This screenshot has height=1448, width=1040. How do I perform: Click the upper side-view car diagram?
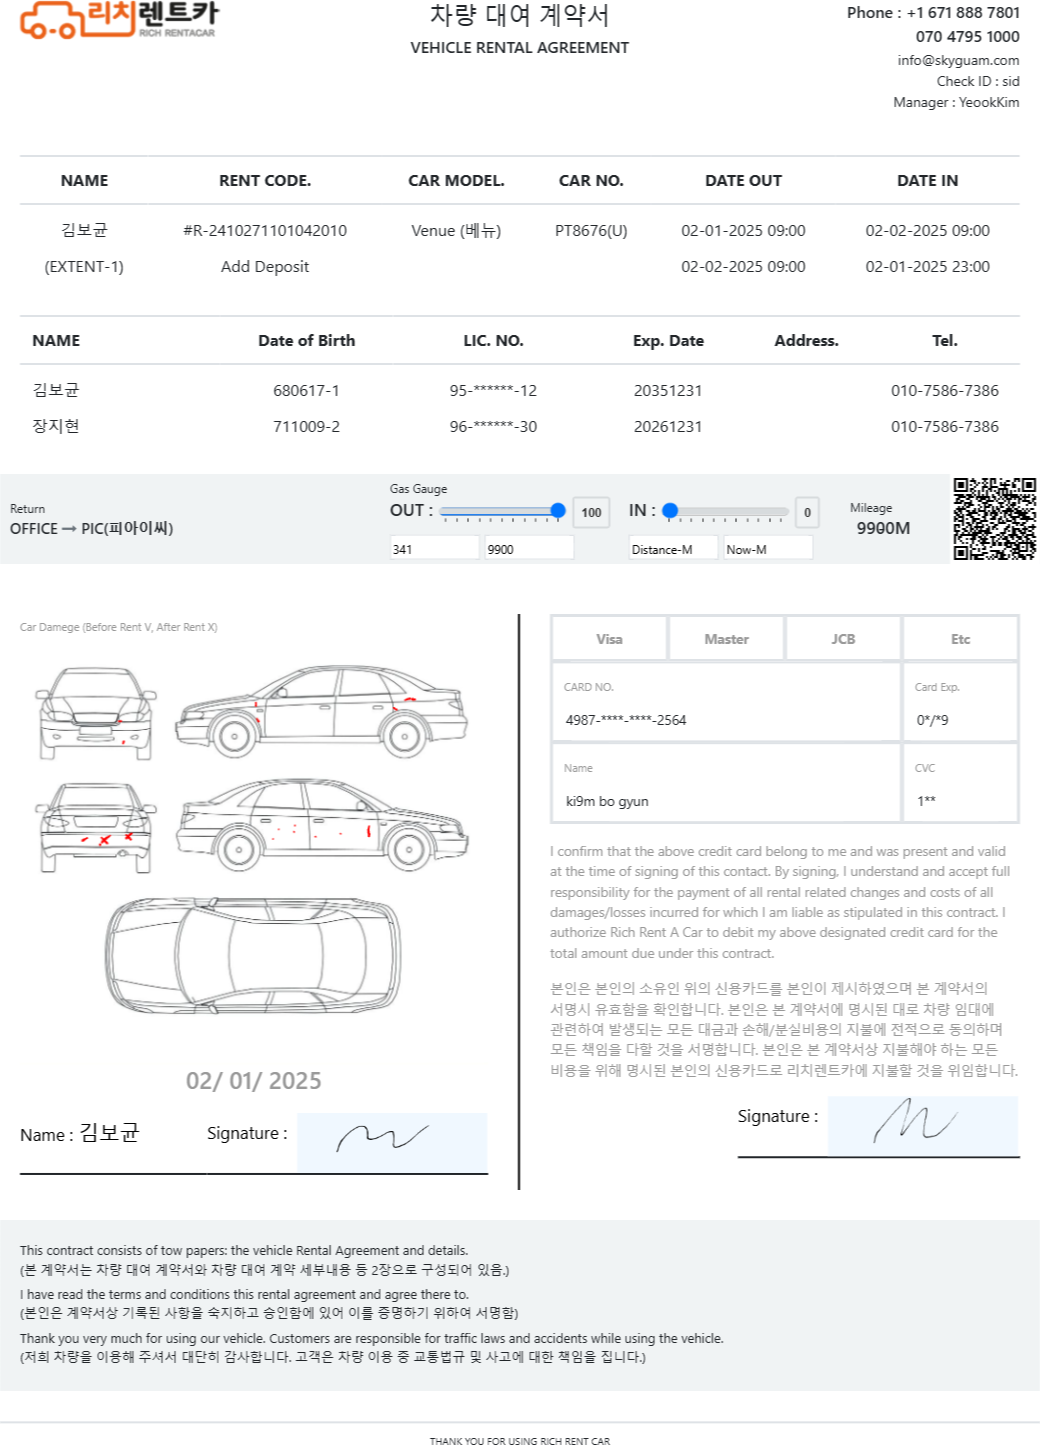321,712
